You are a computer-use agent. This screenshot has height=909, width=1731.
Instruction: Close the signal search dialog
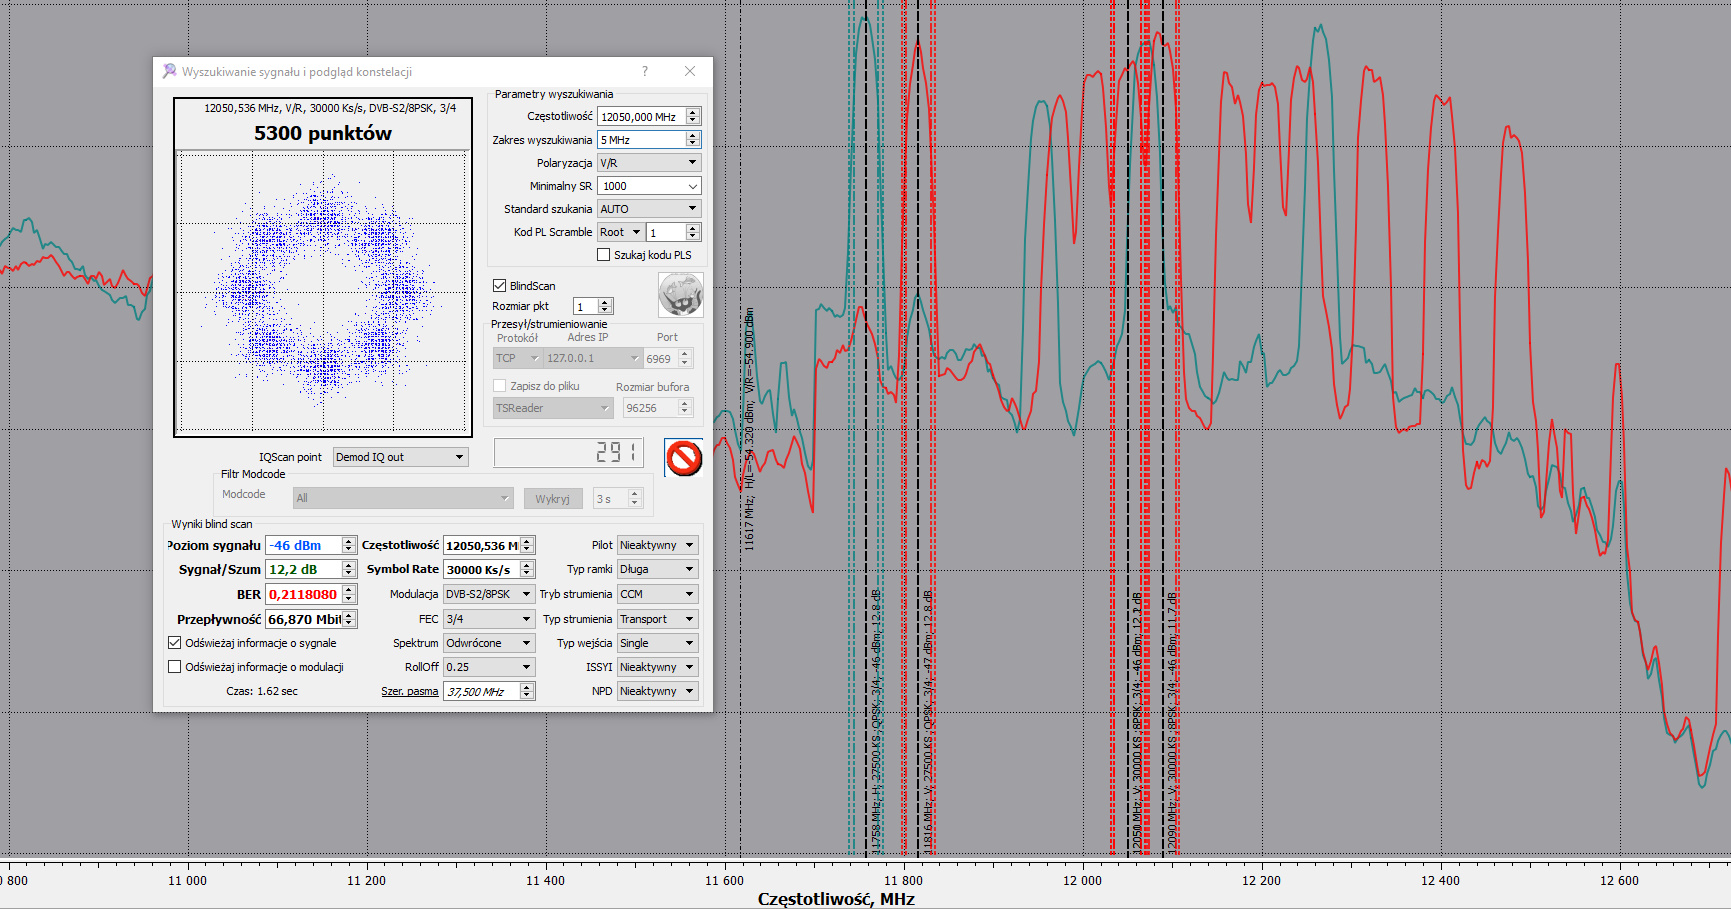690,71
